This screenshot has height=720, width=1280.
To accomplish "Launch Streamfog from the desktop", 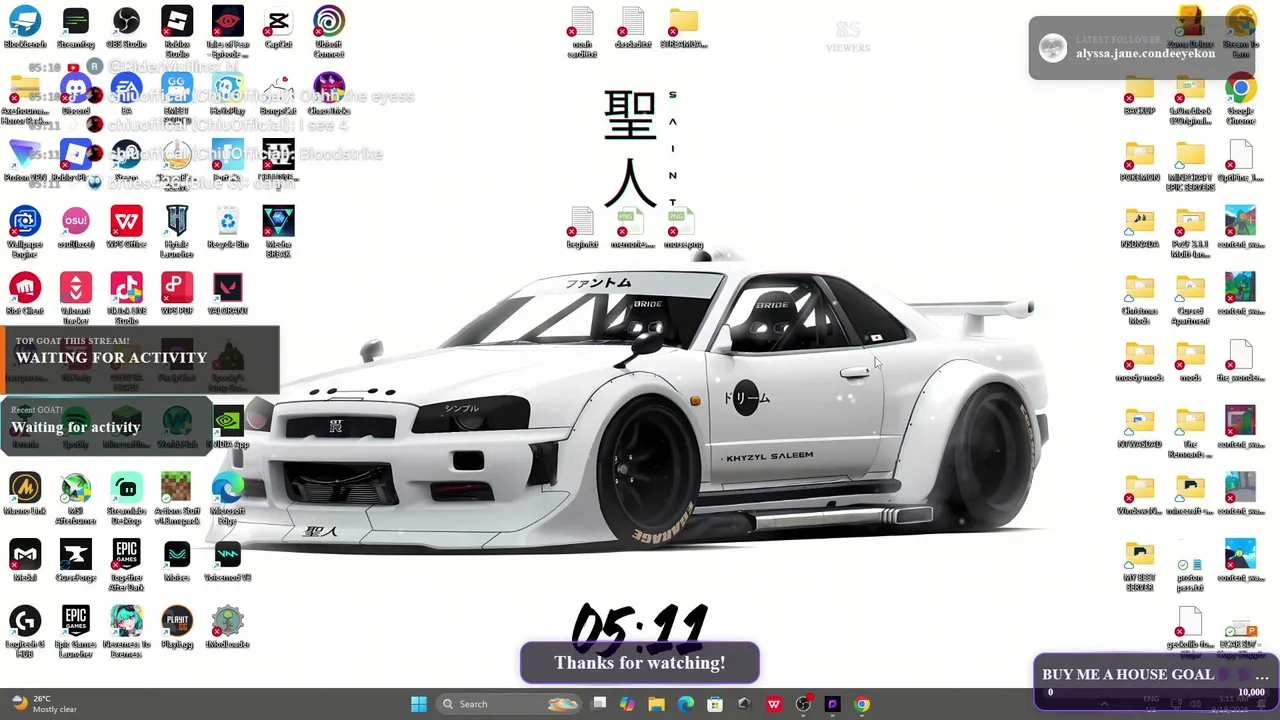I will coord(76,27).
